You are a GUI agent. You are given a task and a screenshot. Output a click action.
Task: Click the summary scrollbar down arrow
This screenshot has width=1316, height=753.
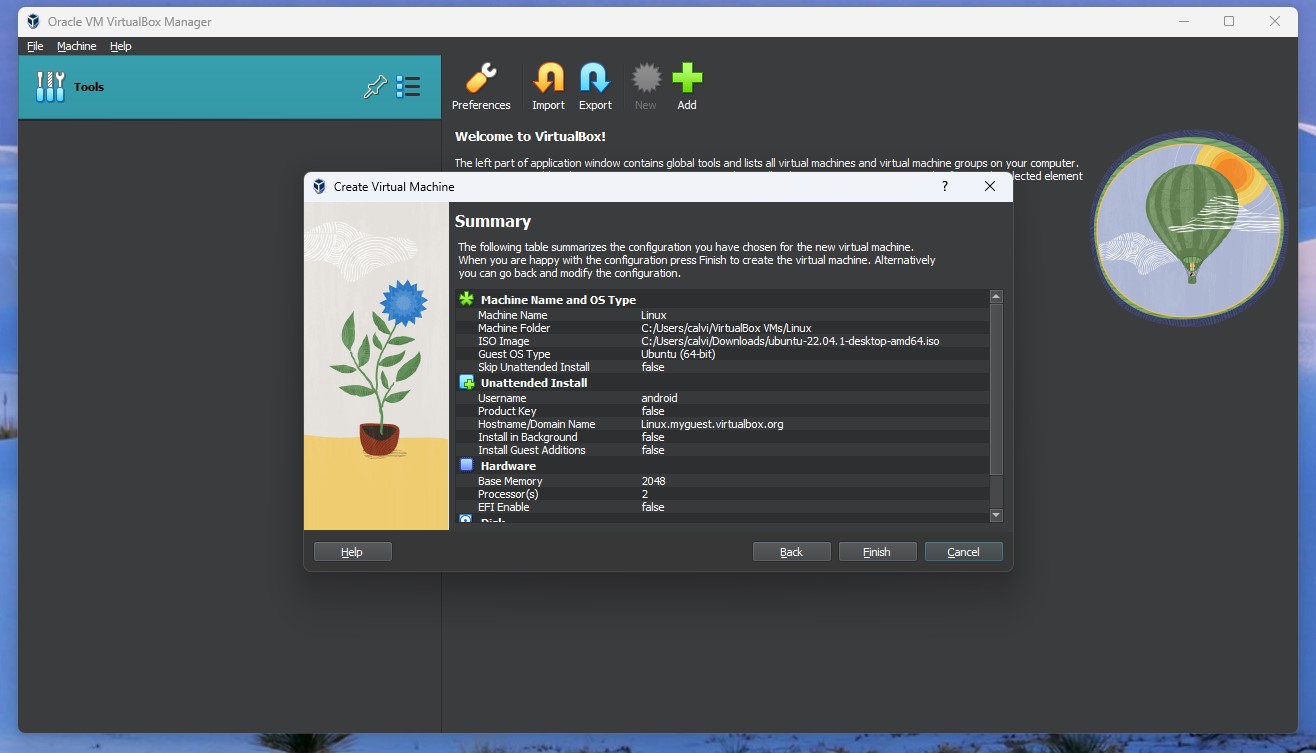tap(996, 515)
